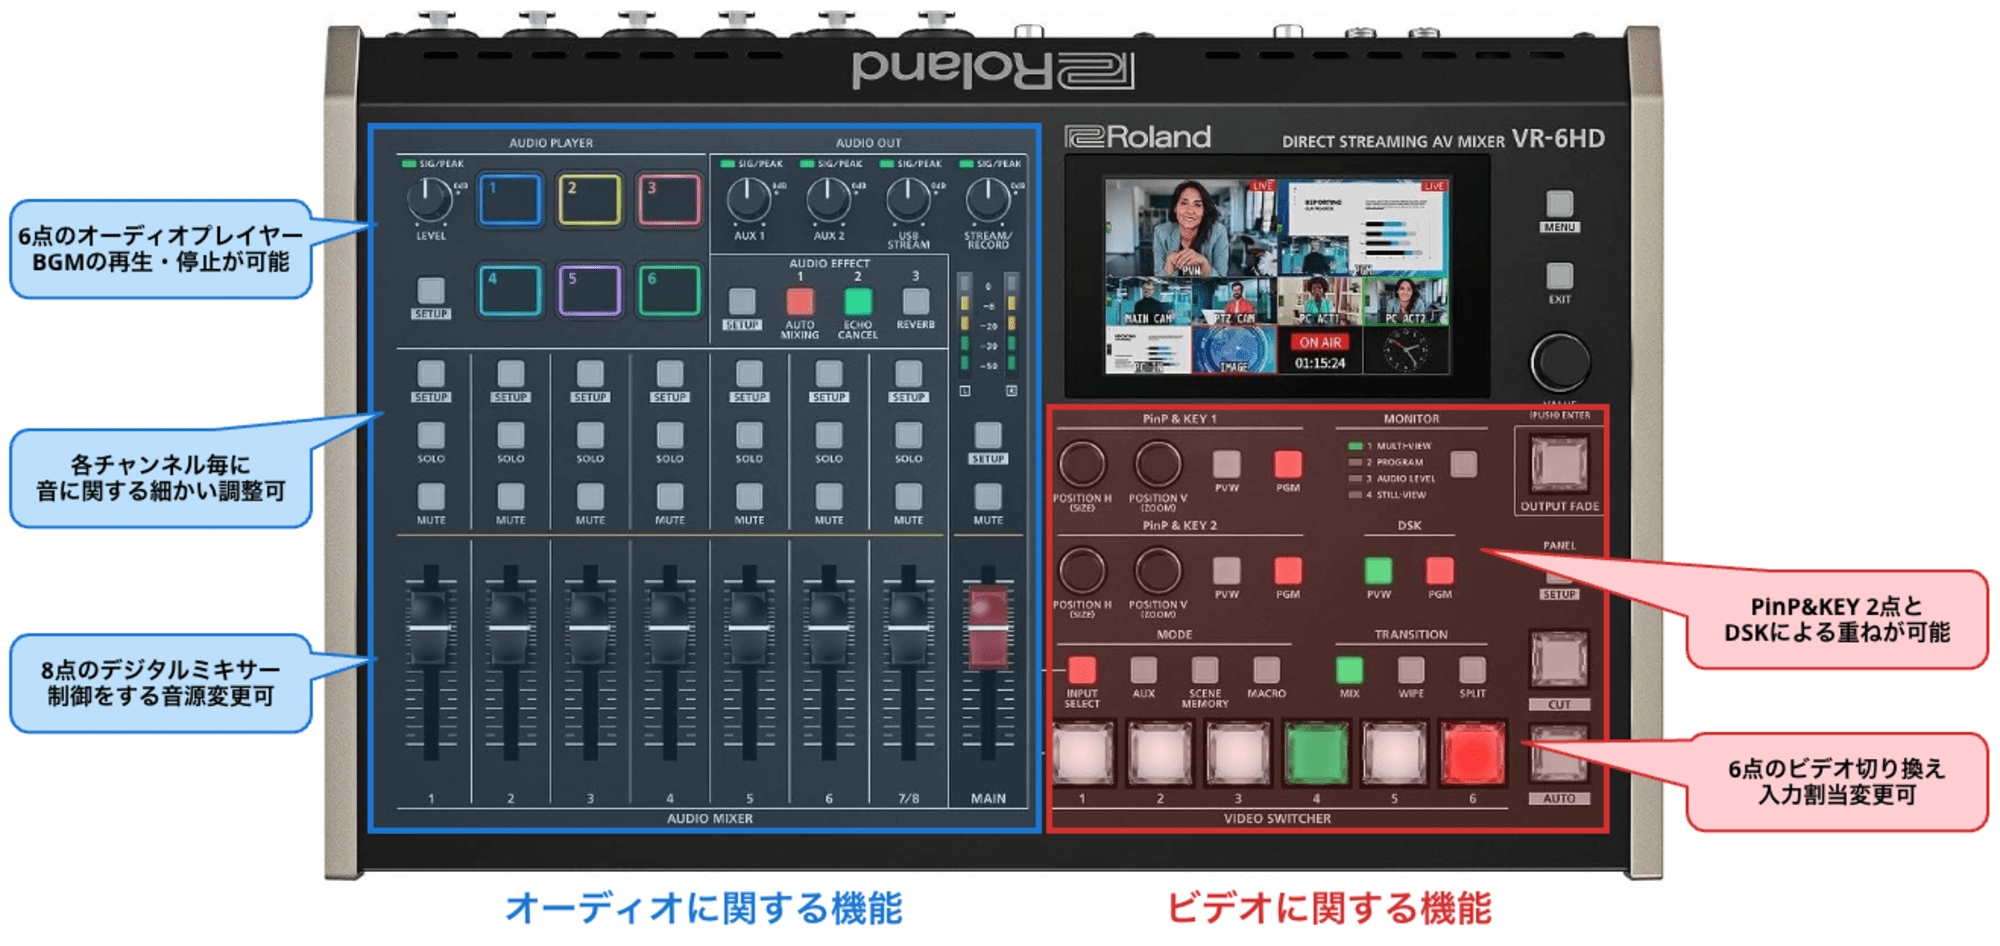Open the Audio Effect SETUP button
The height and width of the screenshot is (946, 2000).
point(742,301)
